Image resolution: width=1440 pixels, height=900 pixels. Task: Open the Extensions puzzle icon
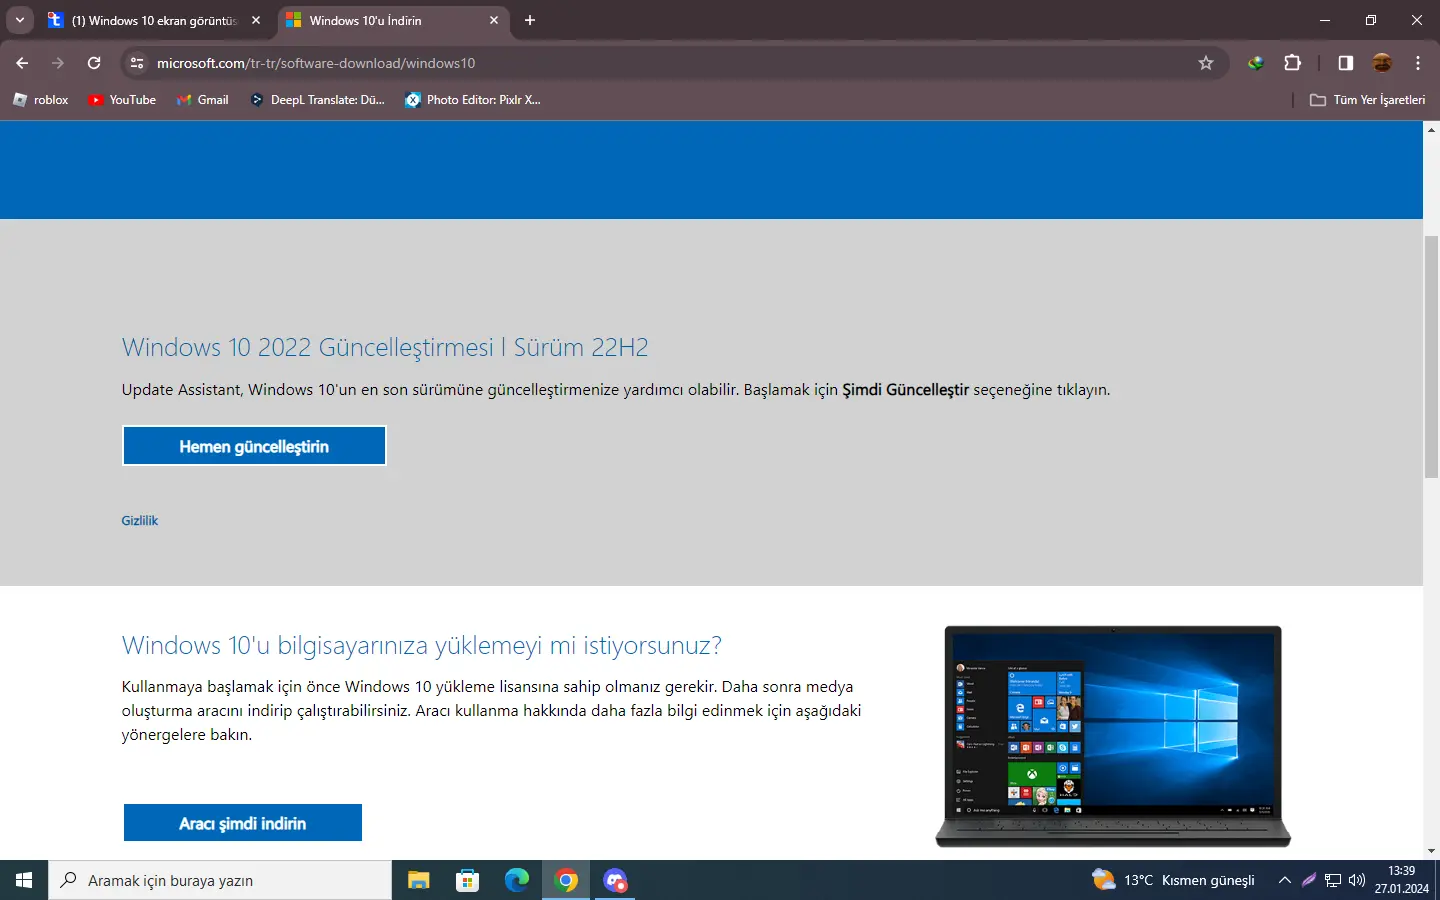(1293, 63)
